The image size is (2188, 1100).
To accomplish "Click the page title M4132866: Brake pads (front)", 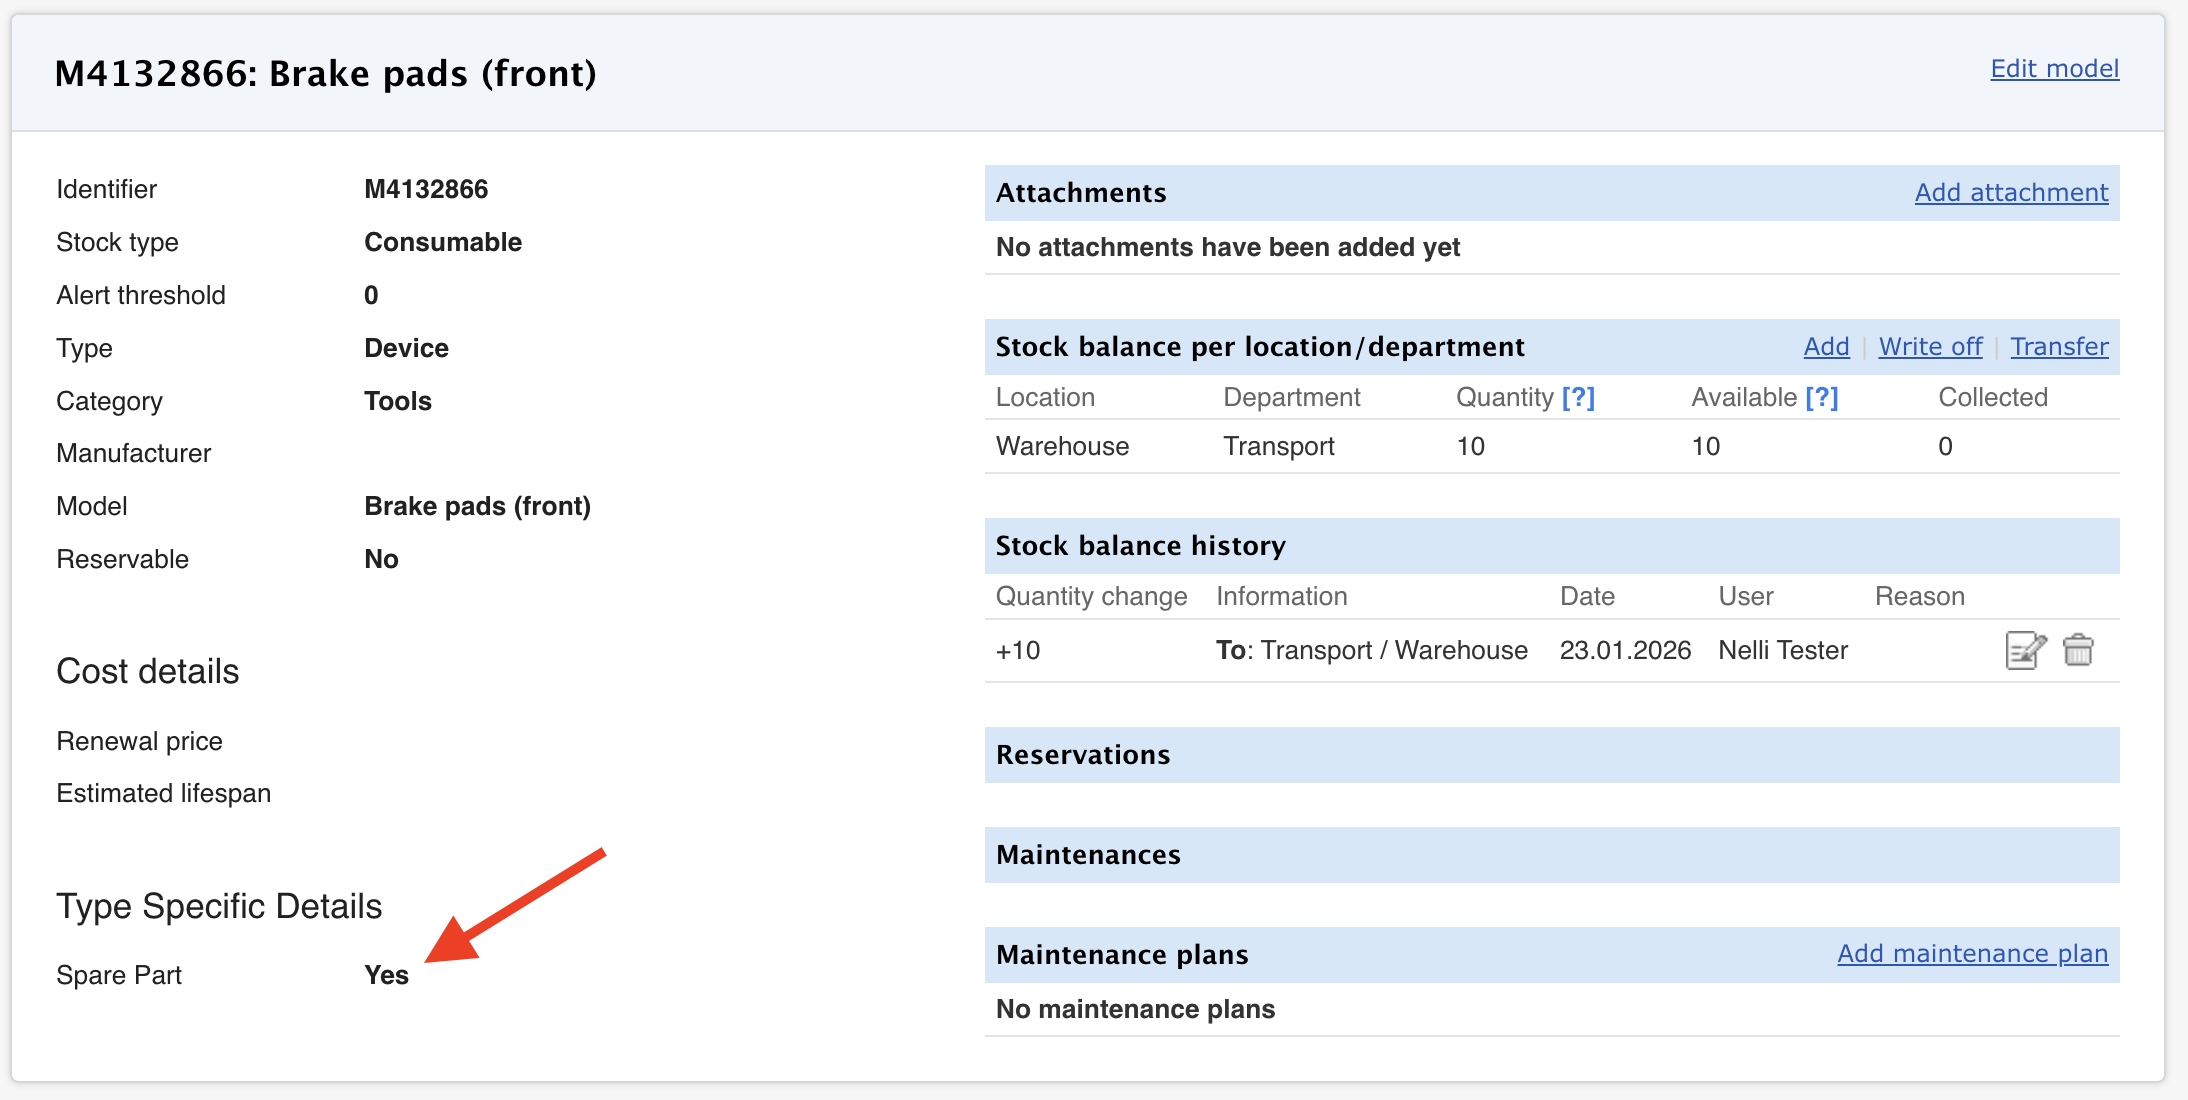I will [325, 73].
